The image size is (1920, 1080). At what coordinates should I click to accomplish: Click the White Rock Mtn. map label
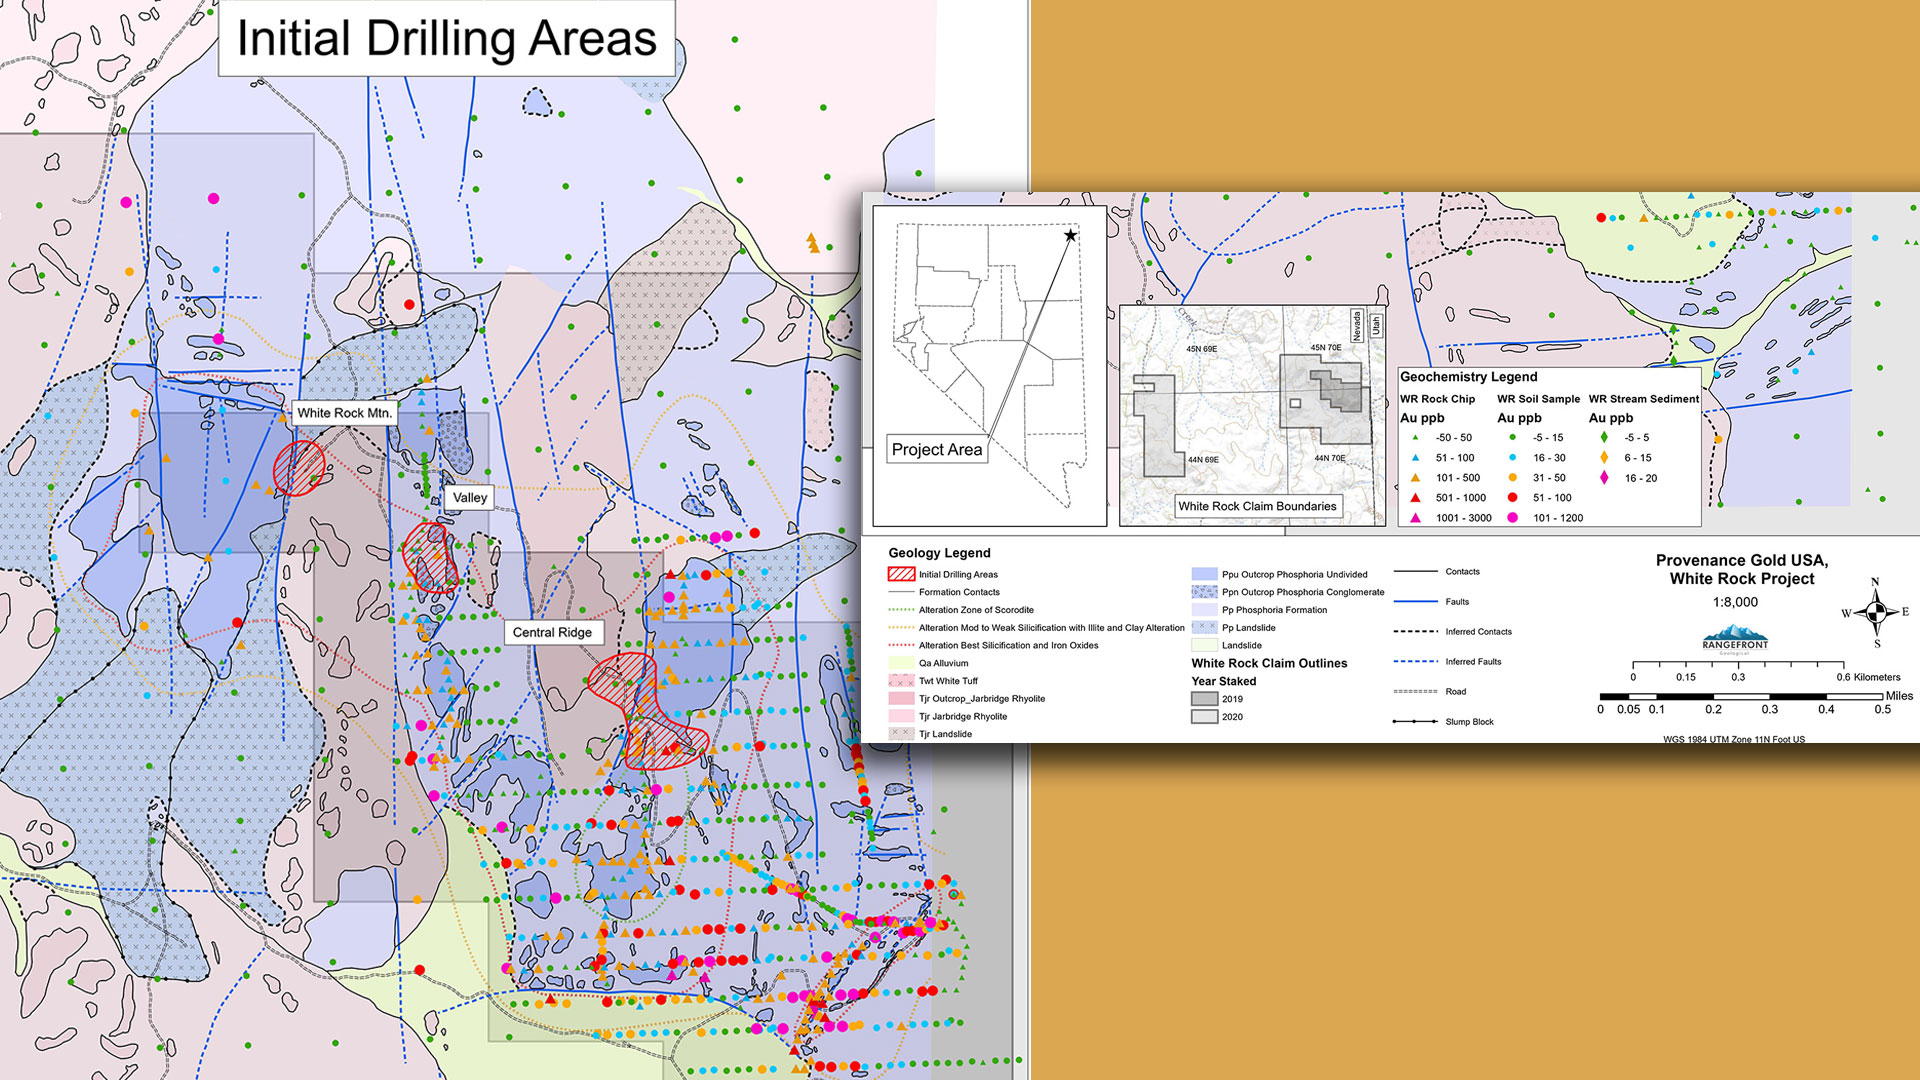pos(344,413)
